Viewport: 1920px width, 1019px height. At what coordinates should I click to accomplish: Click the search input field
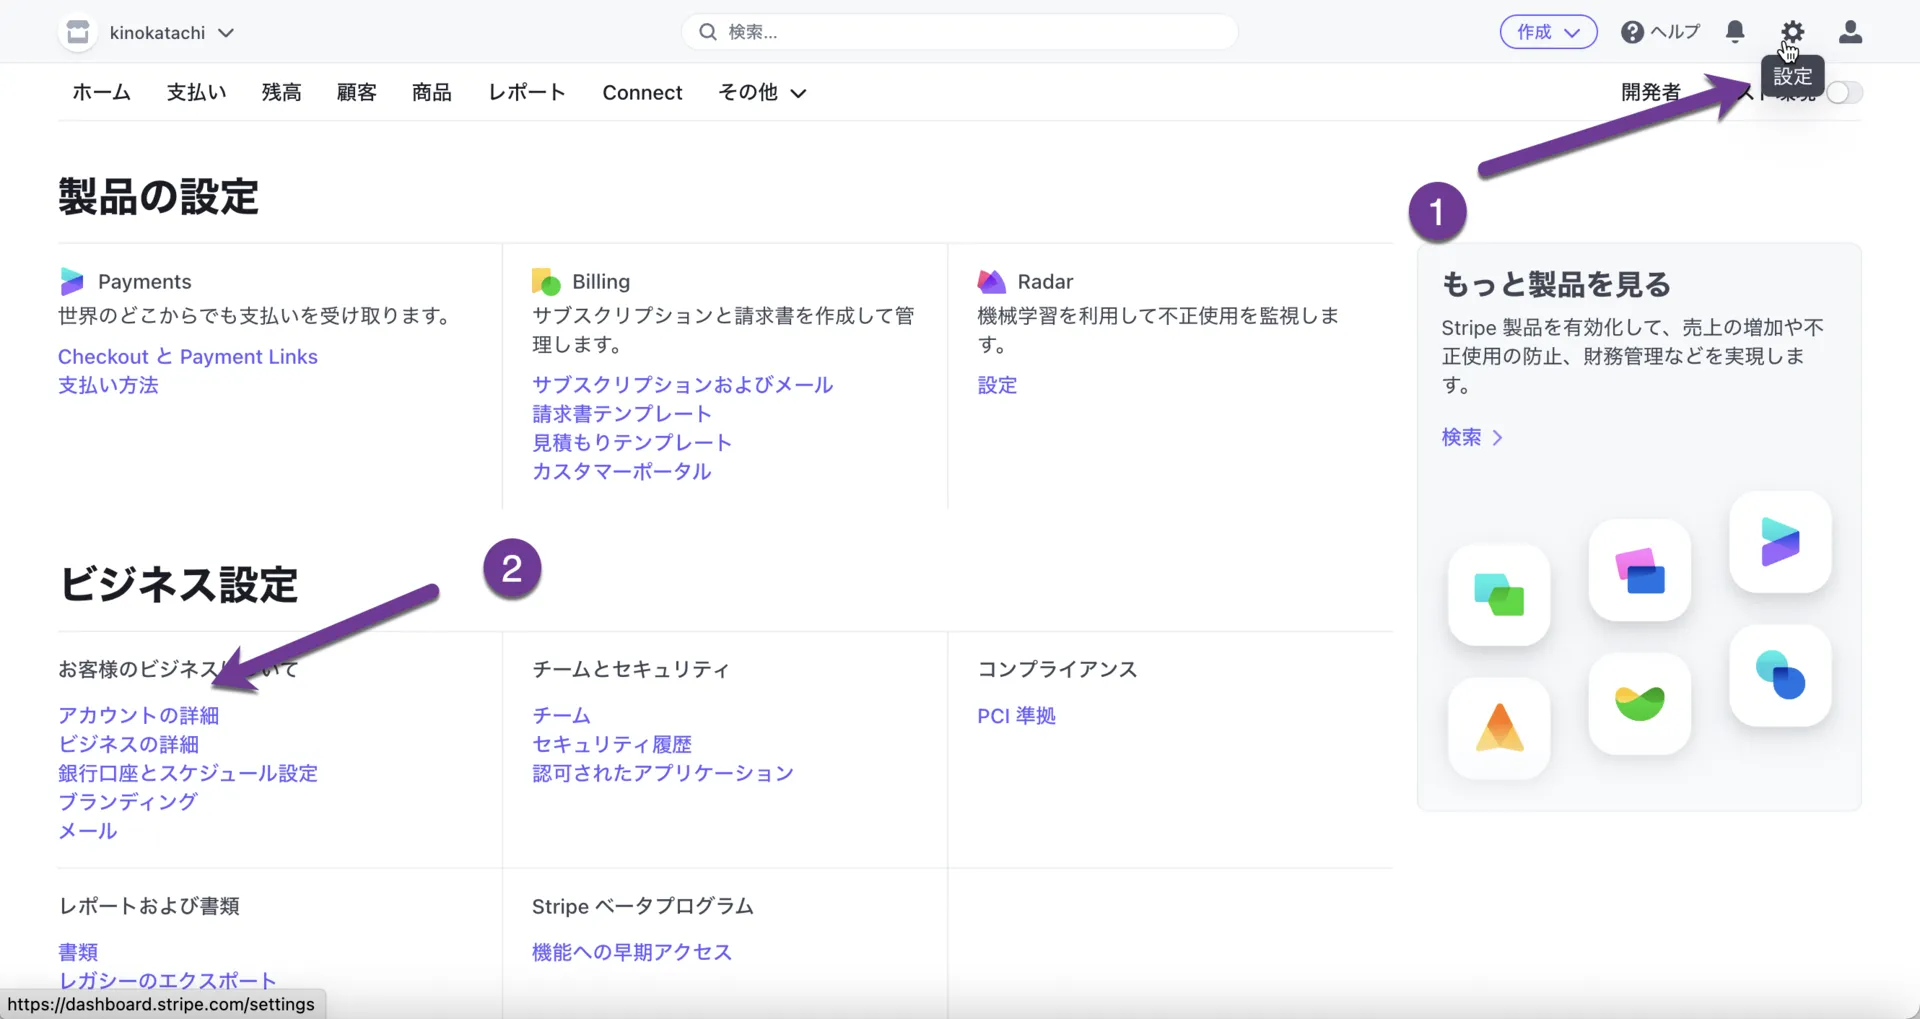[960, 32]
